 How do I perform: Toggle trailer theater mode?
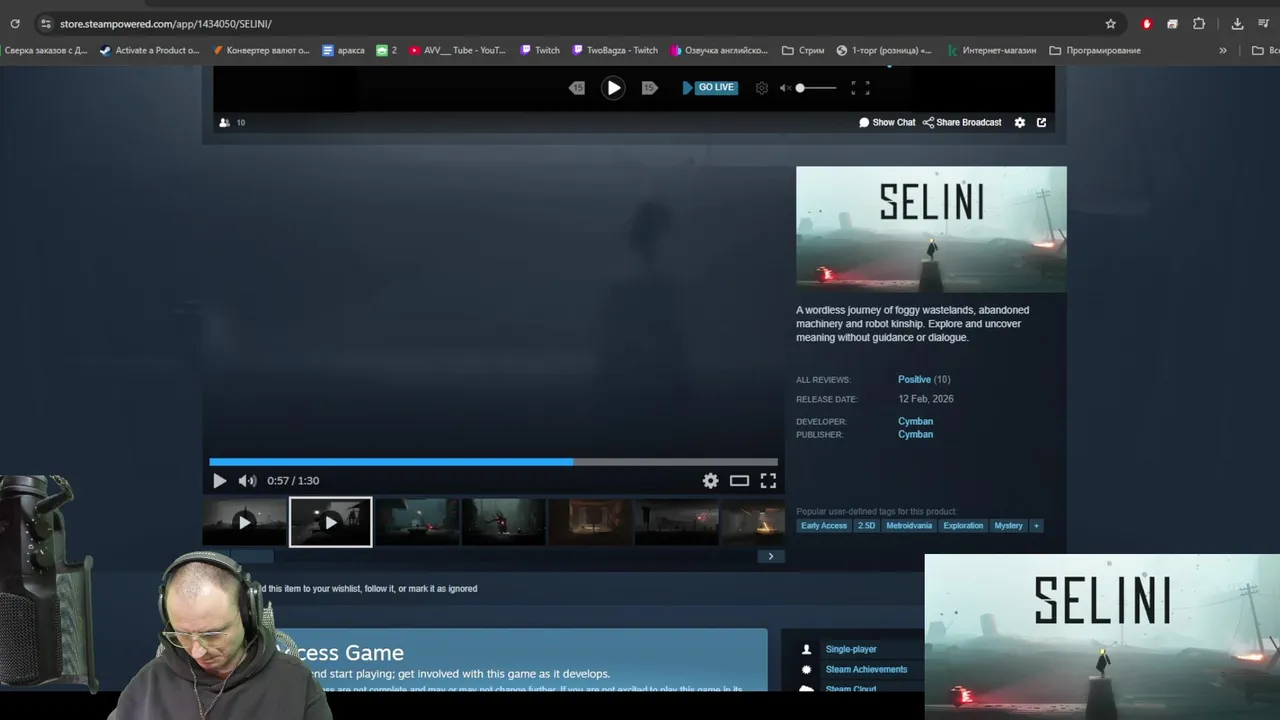739,481
